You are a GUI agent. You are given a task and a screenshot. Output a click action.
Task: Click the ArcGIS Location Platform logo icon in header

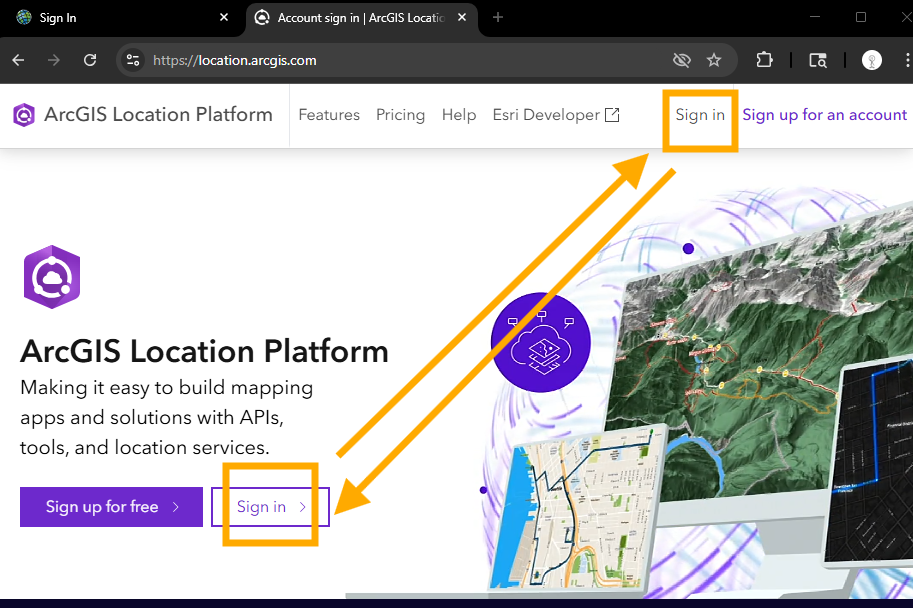[24, 115]
